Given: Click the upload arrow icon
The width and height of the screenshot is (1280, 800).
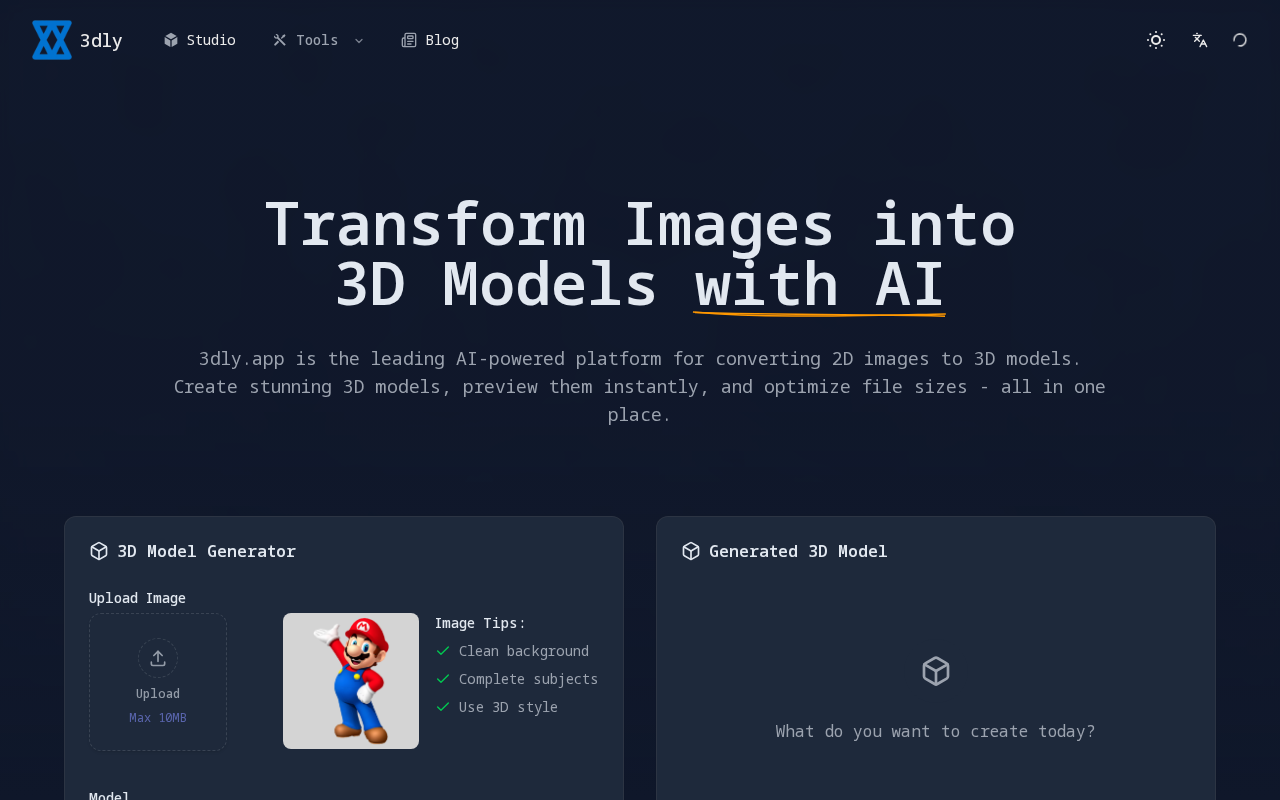Looking at the screenshot, I should pyautogui.click(x=158, y=658).
